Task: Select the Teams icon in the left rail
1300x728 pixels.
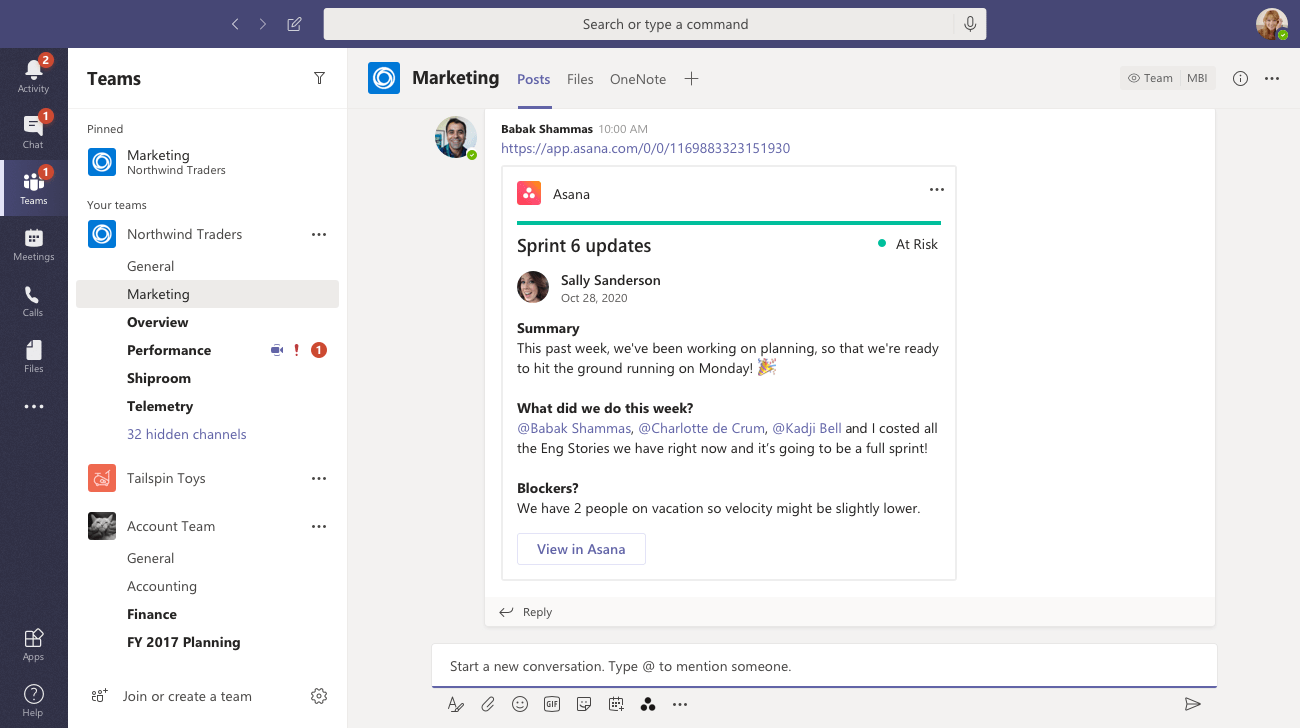Action: 34,188
